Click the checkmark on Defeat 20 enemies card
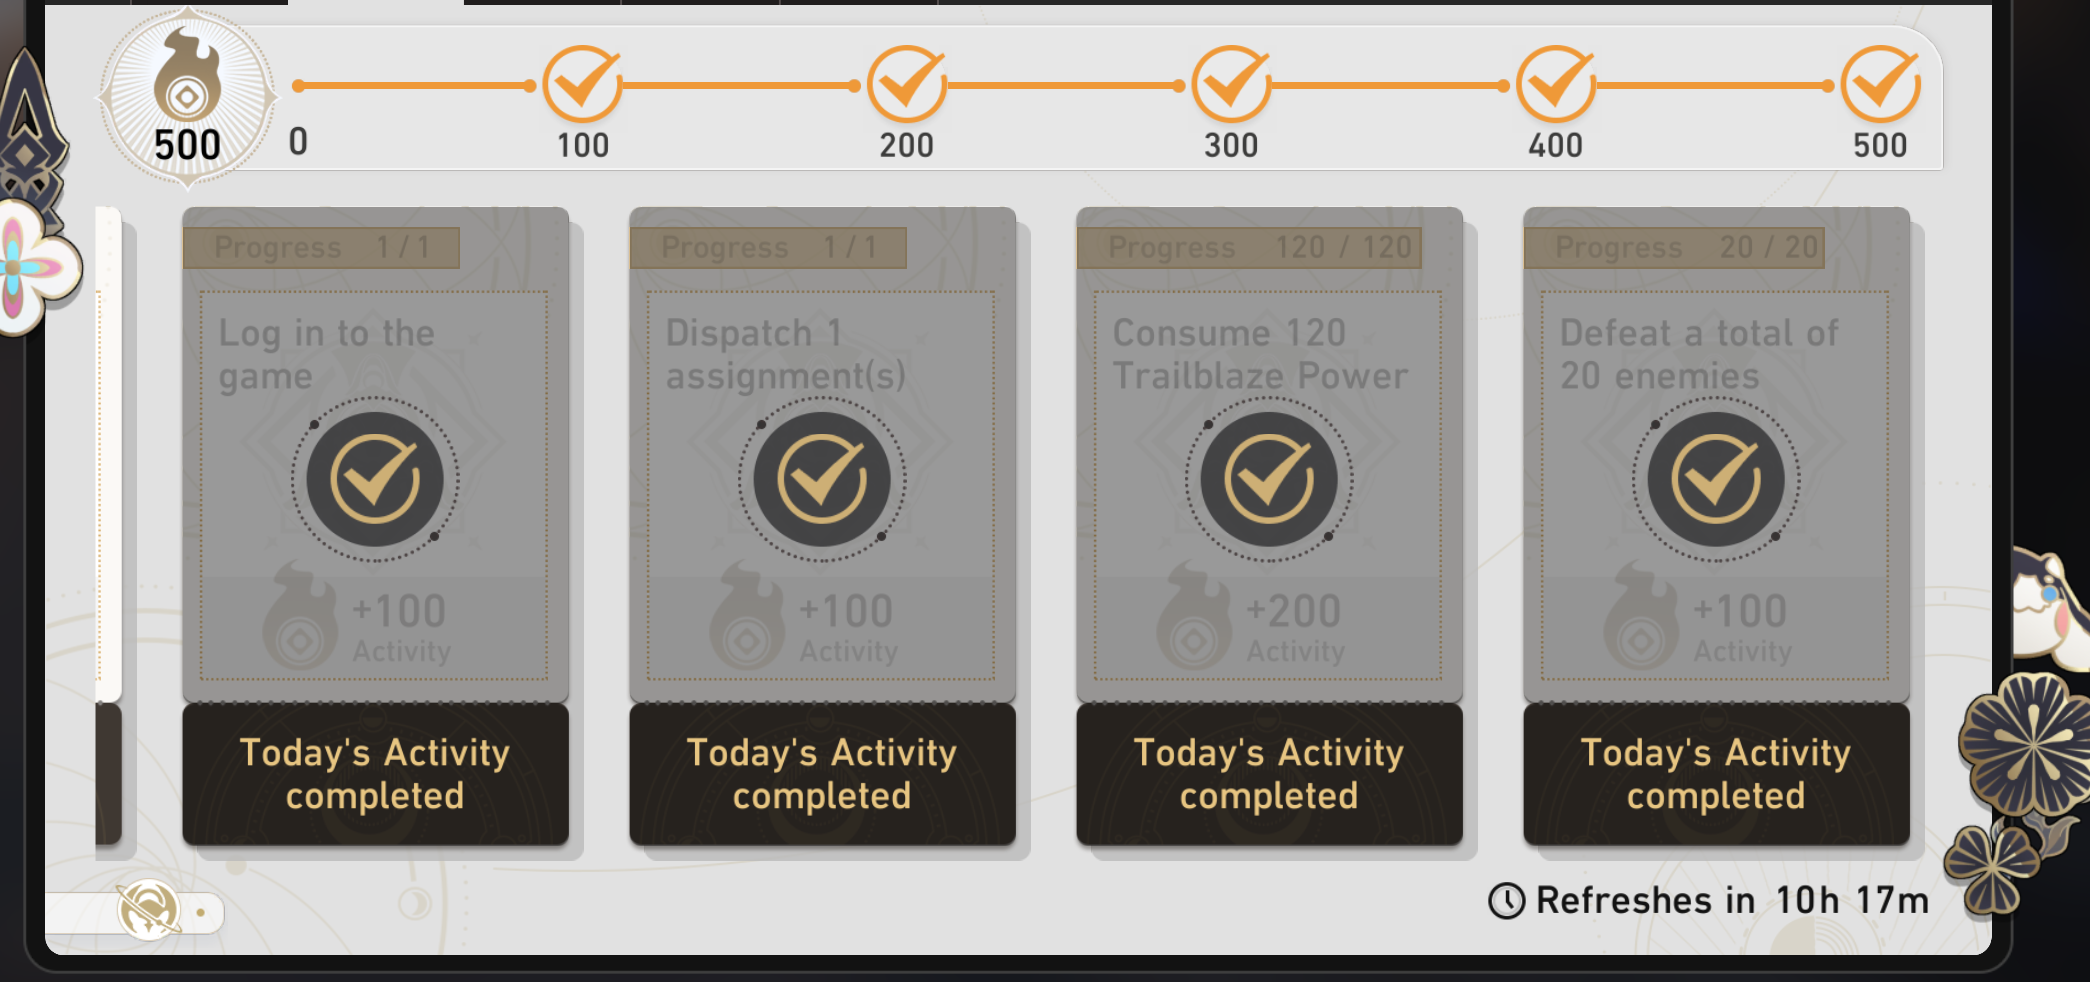 coord(1716,480)
